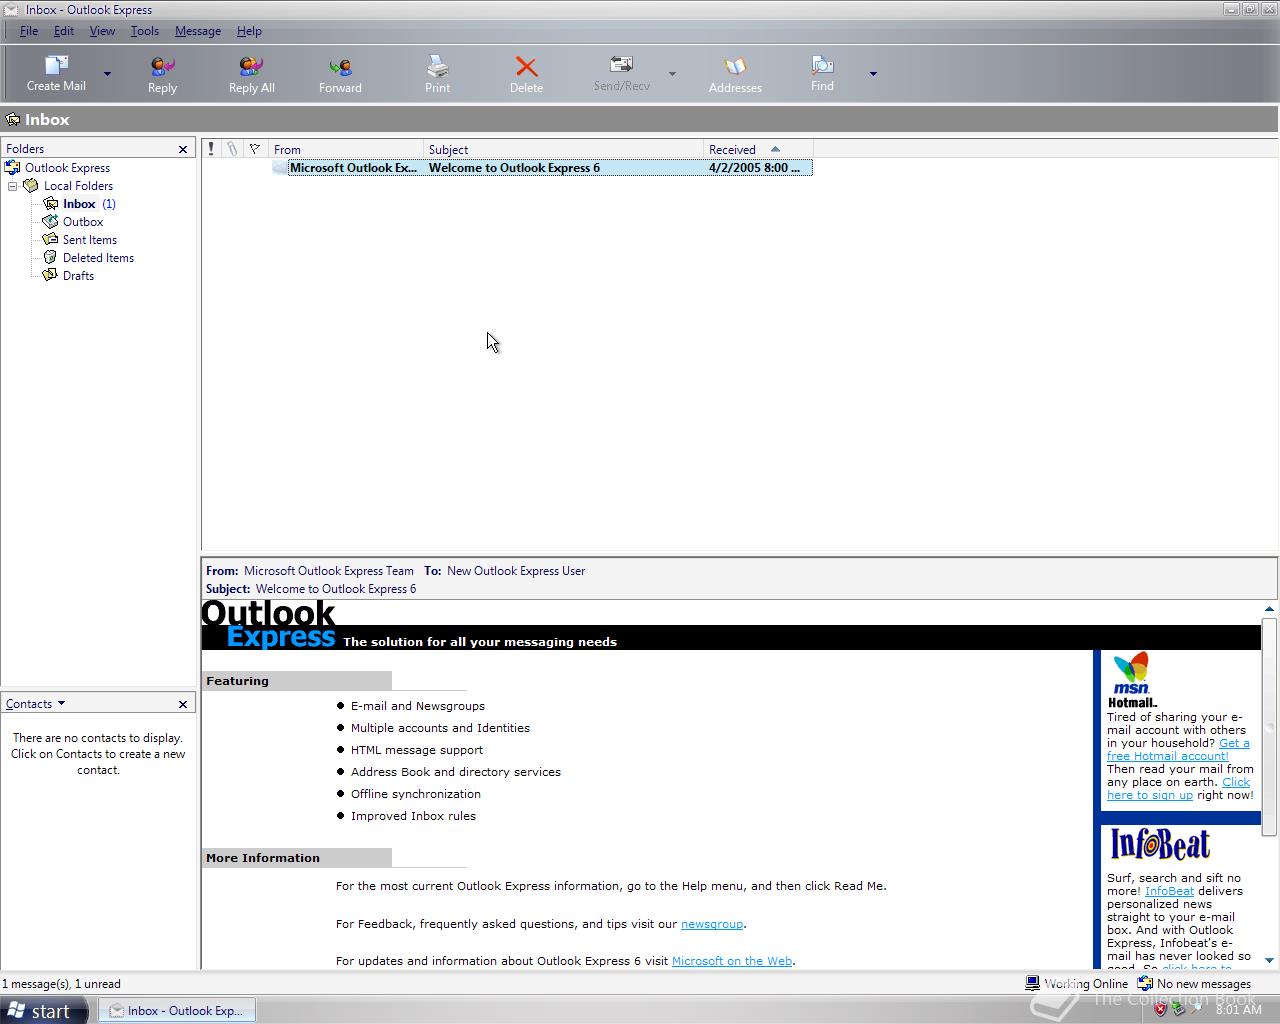Delete the selected message
The image size is (1280, 1024).
(x=526, y=75)
